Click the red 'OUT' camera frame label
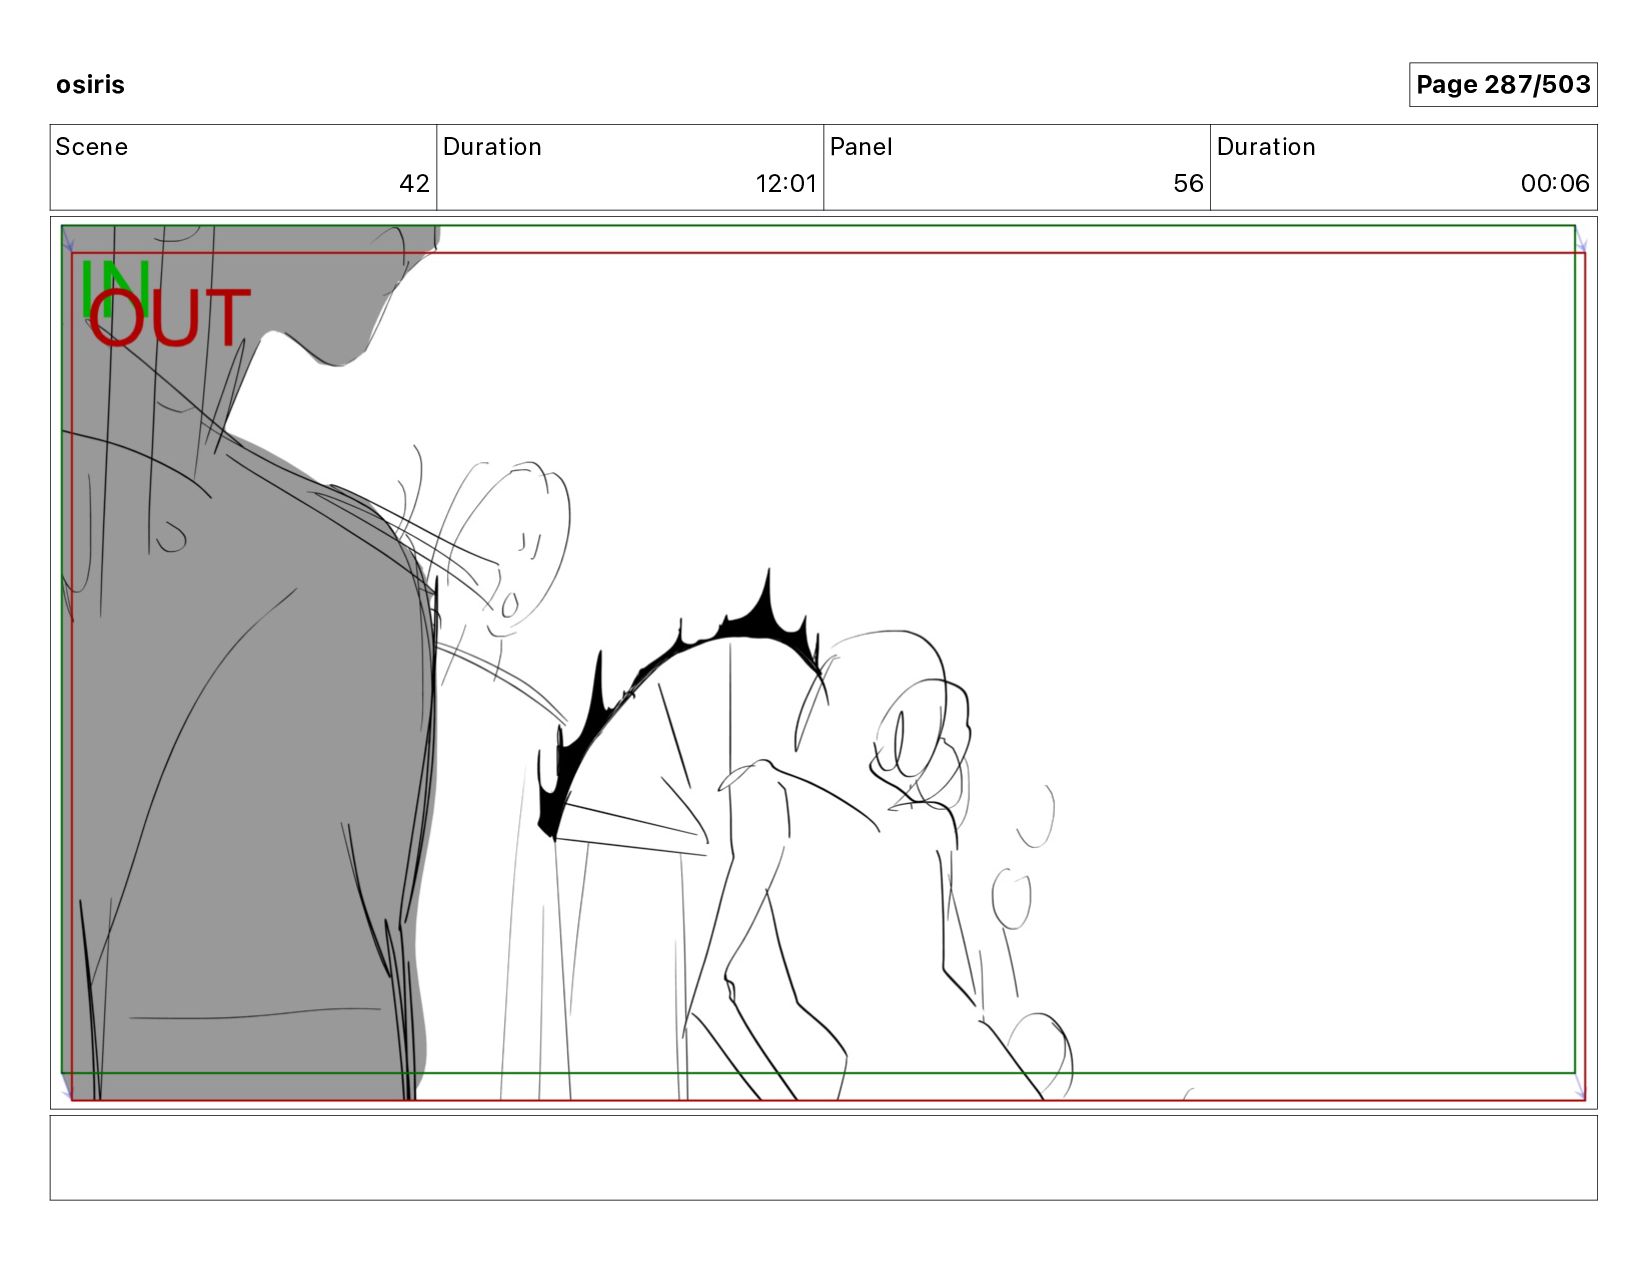Viewport: 1650px width, 1275px height. [170, 318]
